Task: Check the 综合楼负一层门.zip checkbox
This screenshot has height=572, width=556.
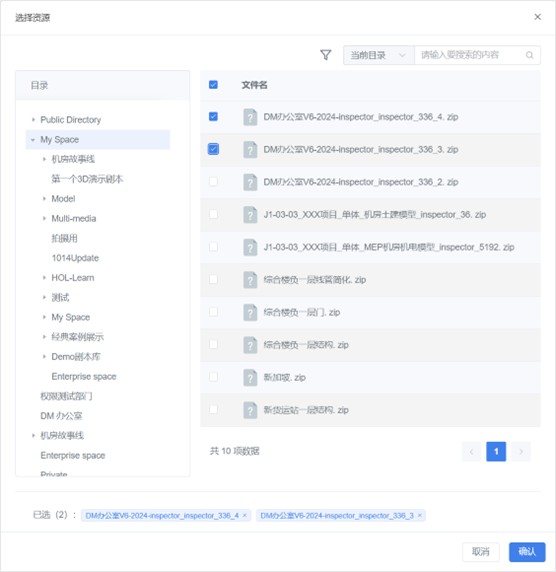Action: [x=213, y=312]
